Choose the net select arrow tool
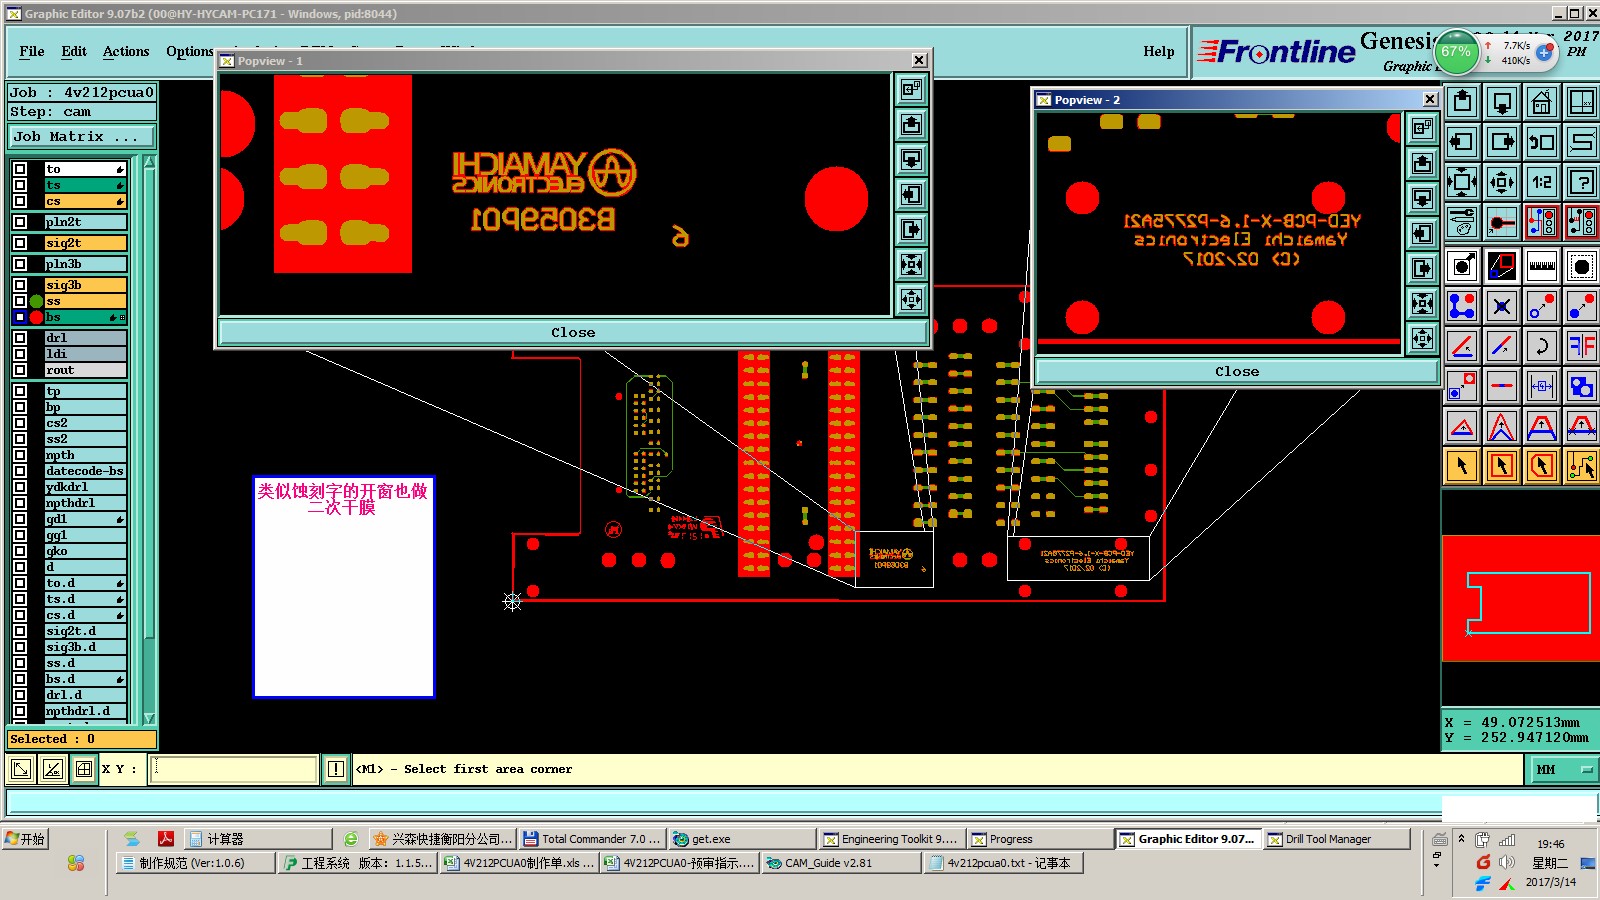The width and height of the screenshot is (1600, 900). click(1581, 466)
